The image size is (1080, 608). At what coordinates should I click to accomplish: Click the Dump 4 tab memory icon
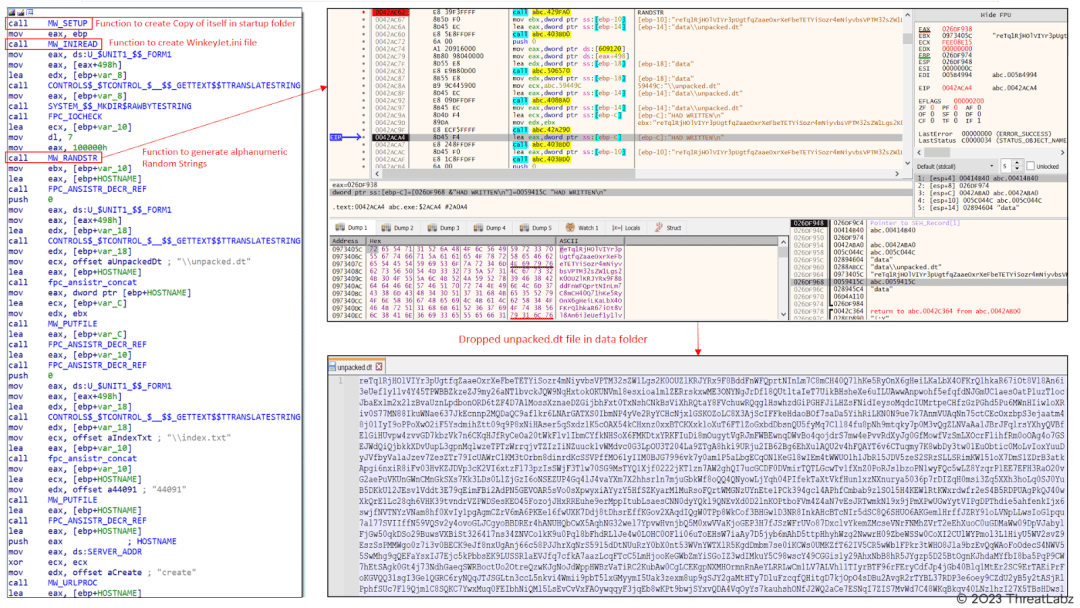point(477,228)
